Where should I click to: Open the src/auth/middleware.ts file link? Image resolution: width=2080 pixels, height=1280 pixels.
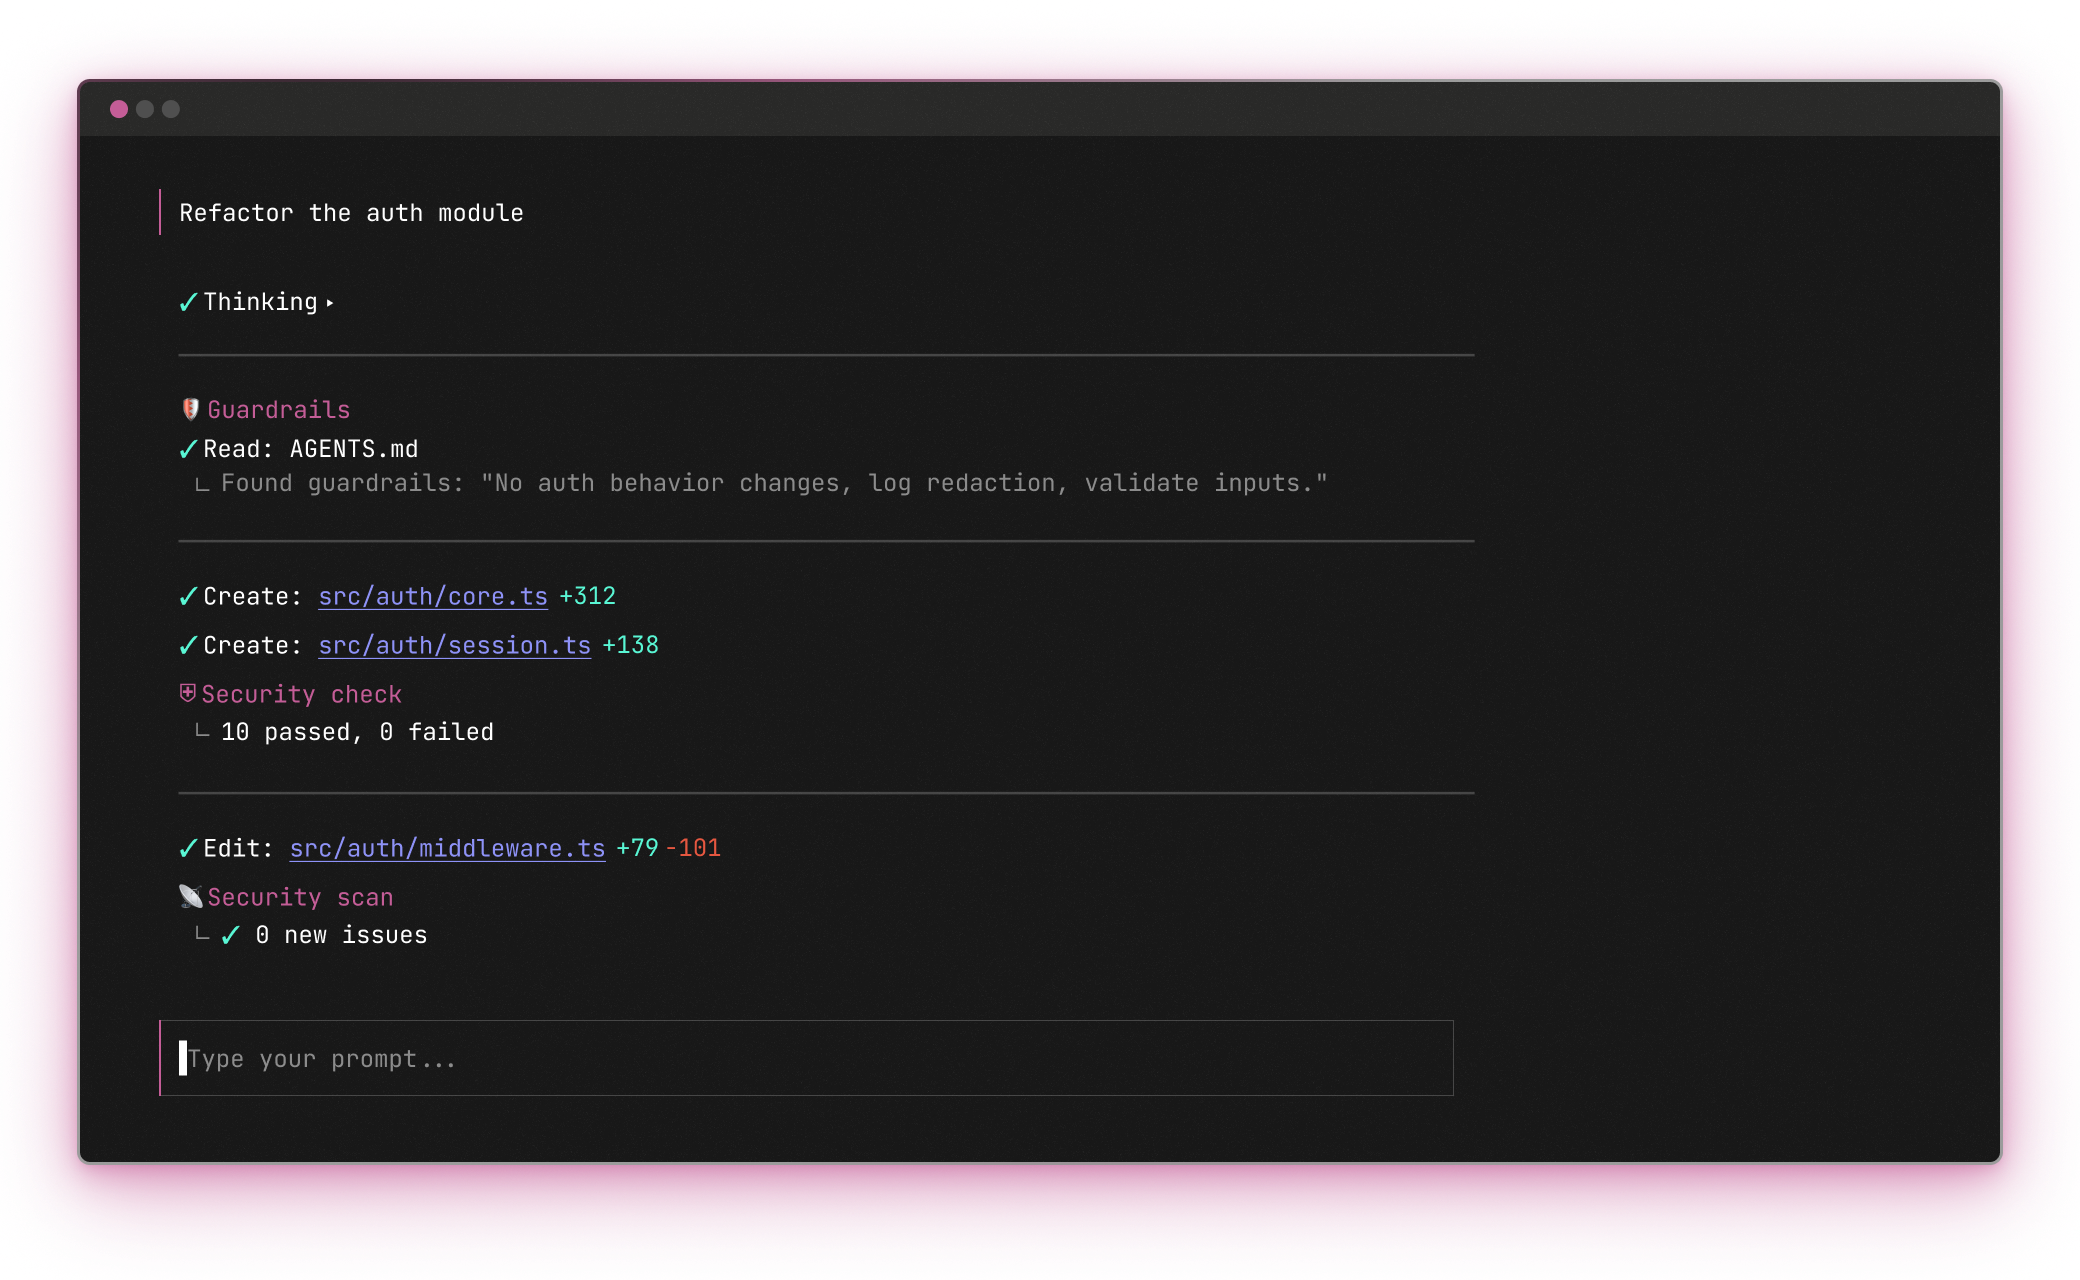(447, 848)
